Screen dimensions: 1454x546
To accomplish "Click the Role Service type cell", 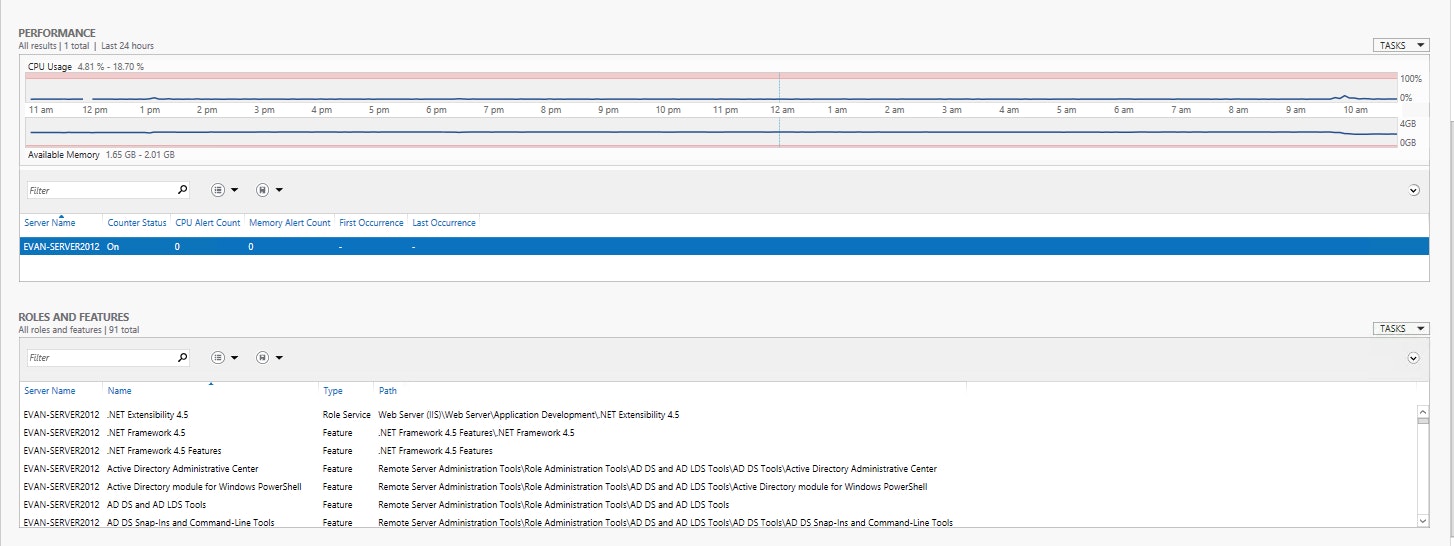I will click(x=346, y=414).
